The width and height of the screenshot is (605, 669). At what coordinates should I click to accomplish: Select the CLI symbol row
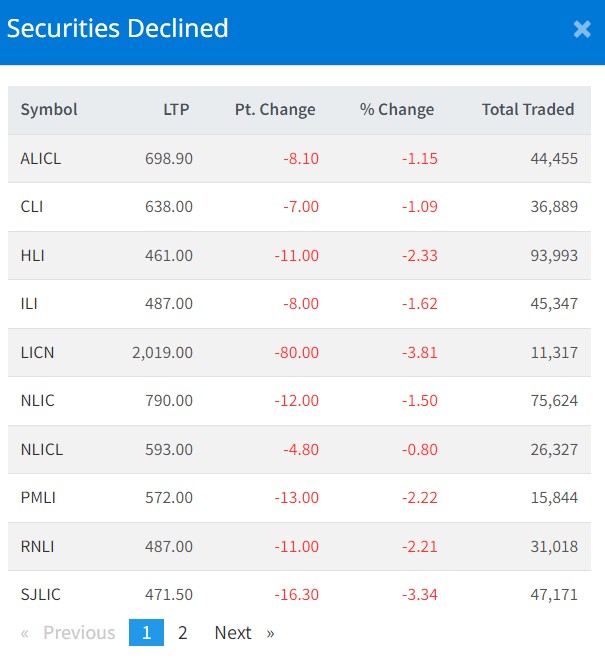32,207
